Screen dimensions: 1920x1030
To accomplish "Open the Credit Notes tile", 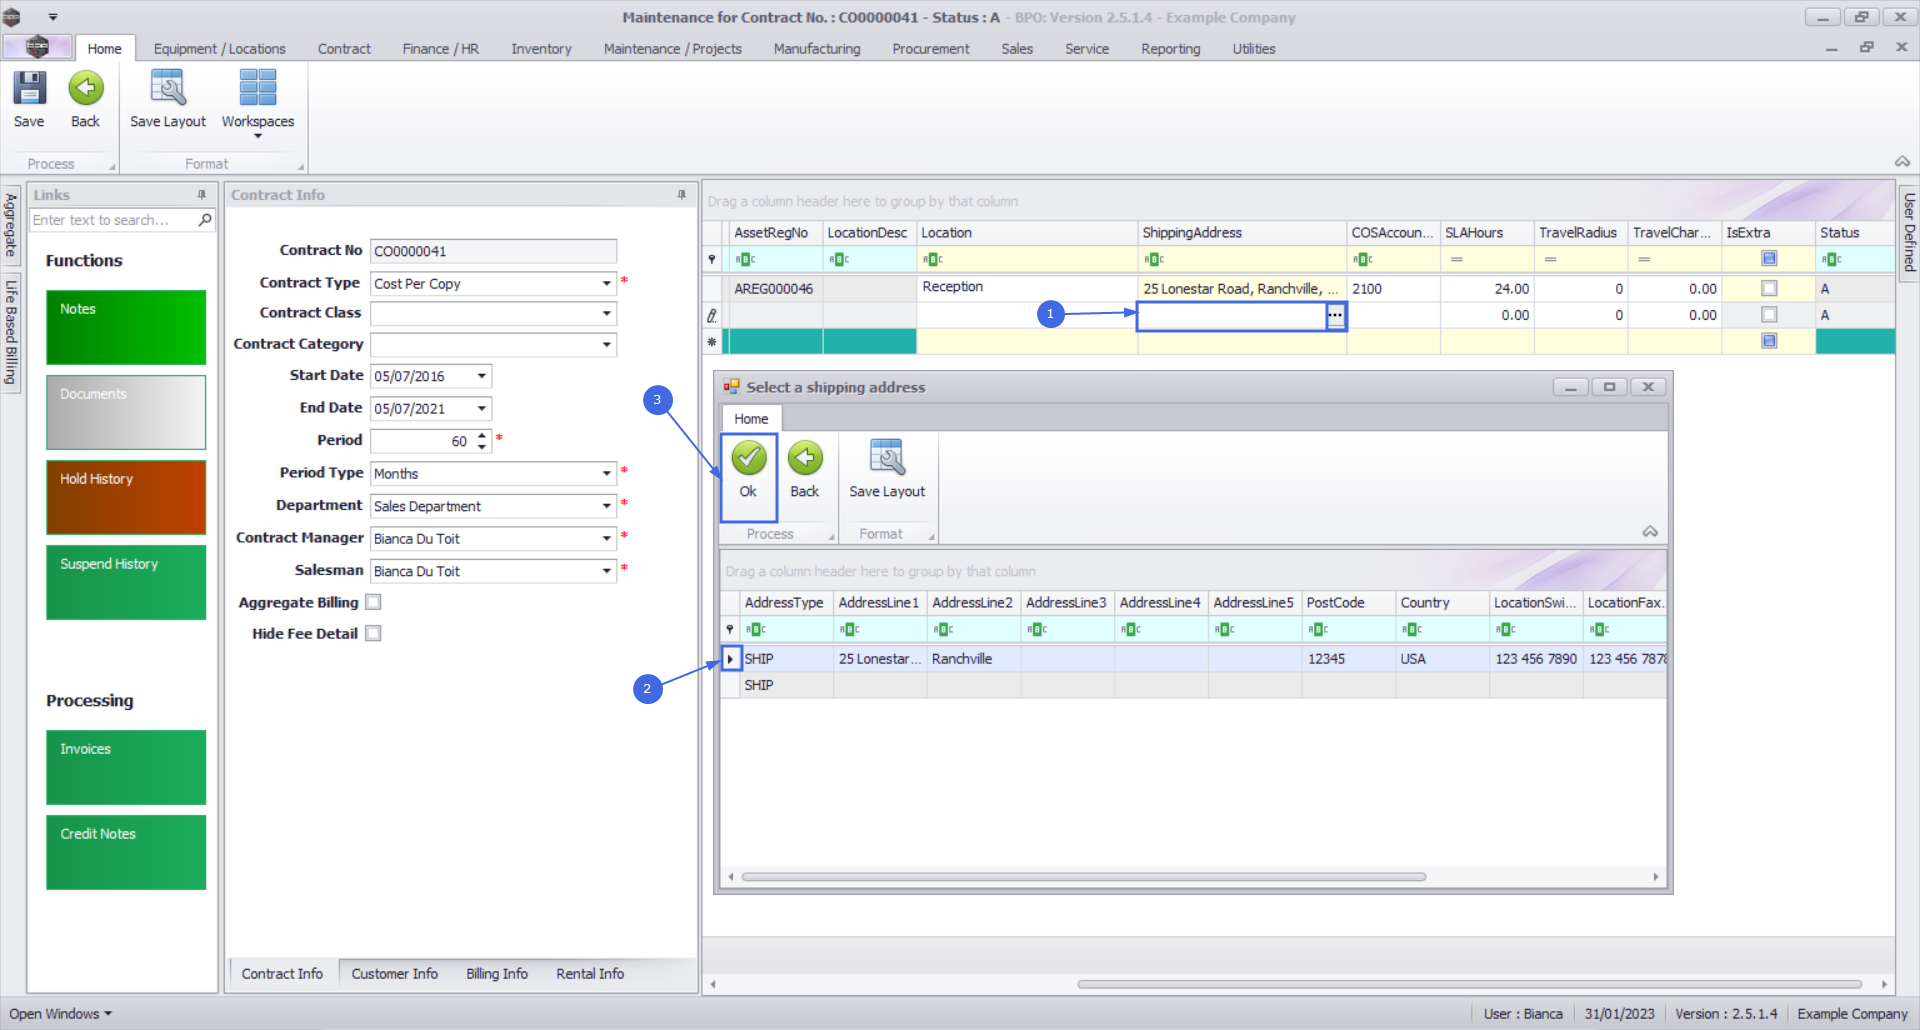I will (126, 852).
